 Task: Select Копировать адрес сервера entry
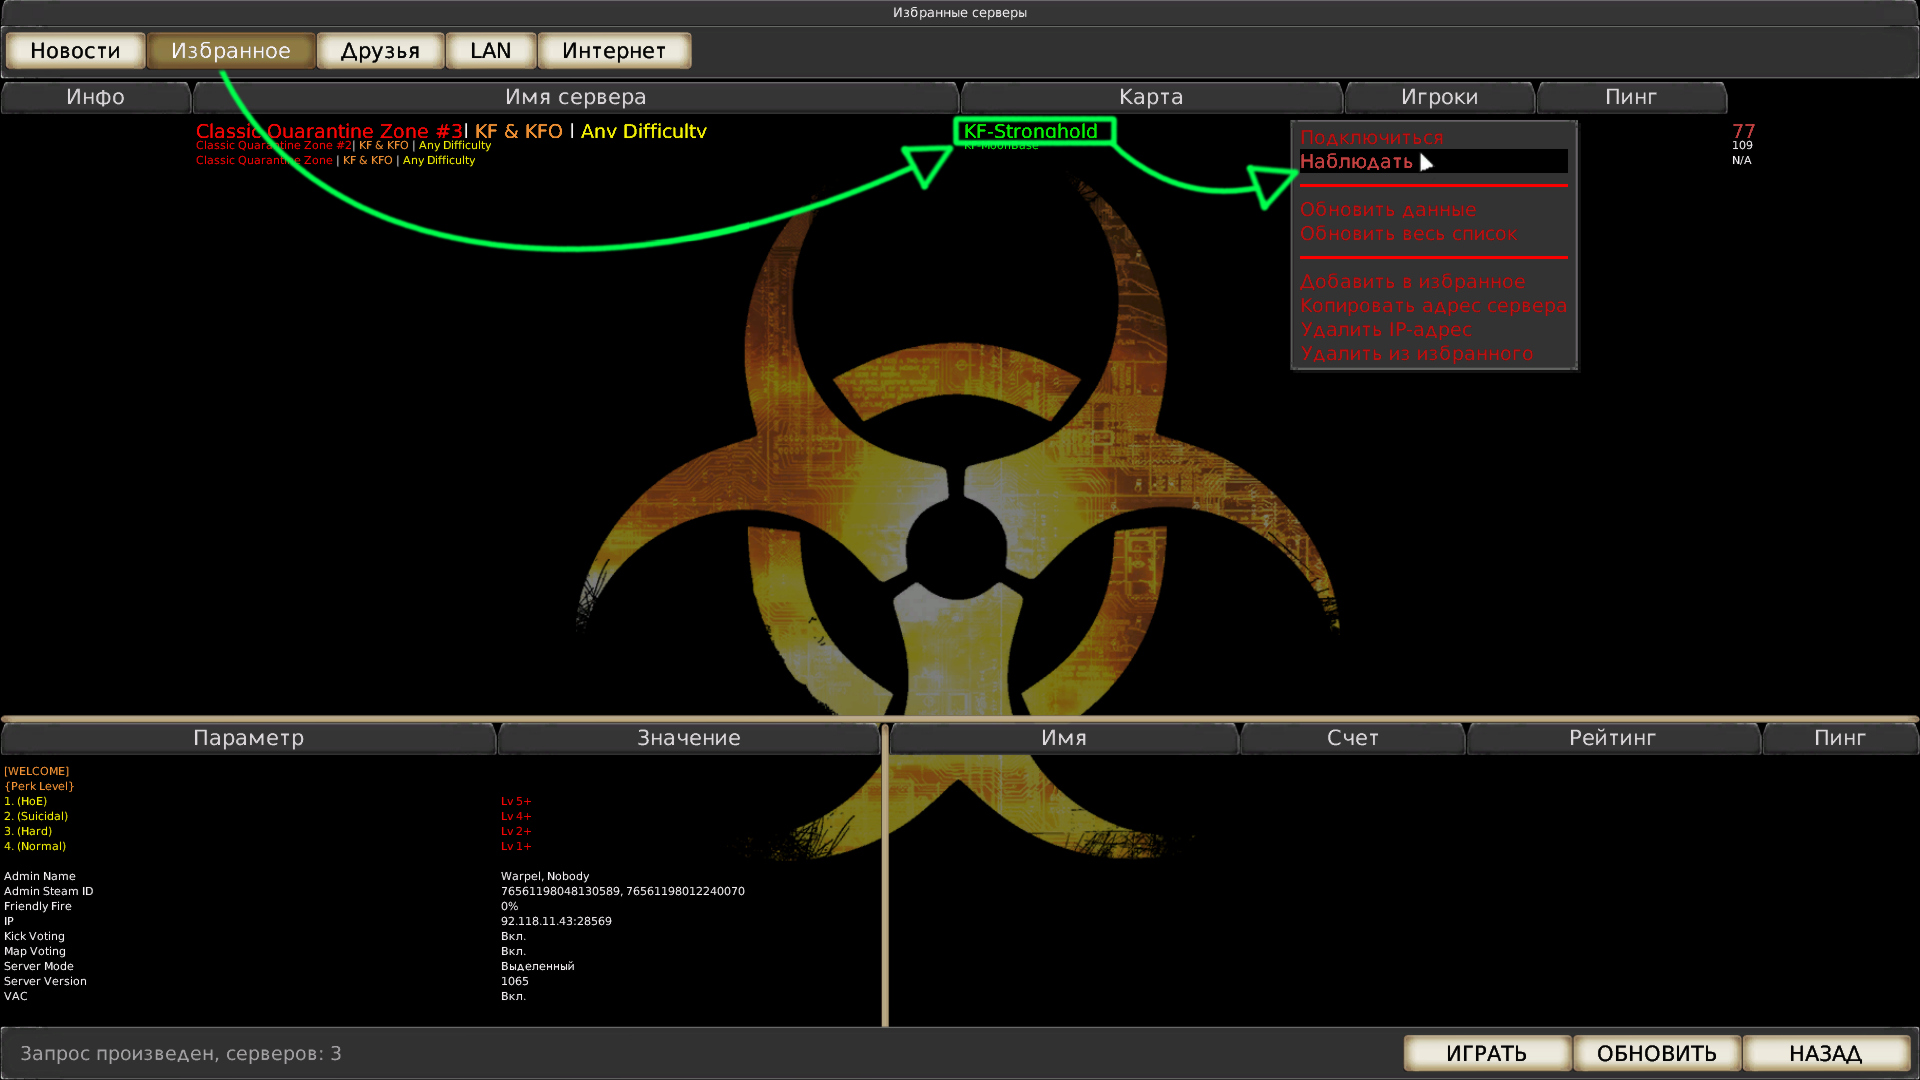pos(1433,306)
